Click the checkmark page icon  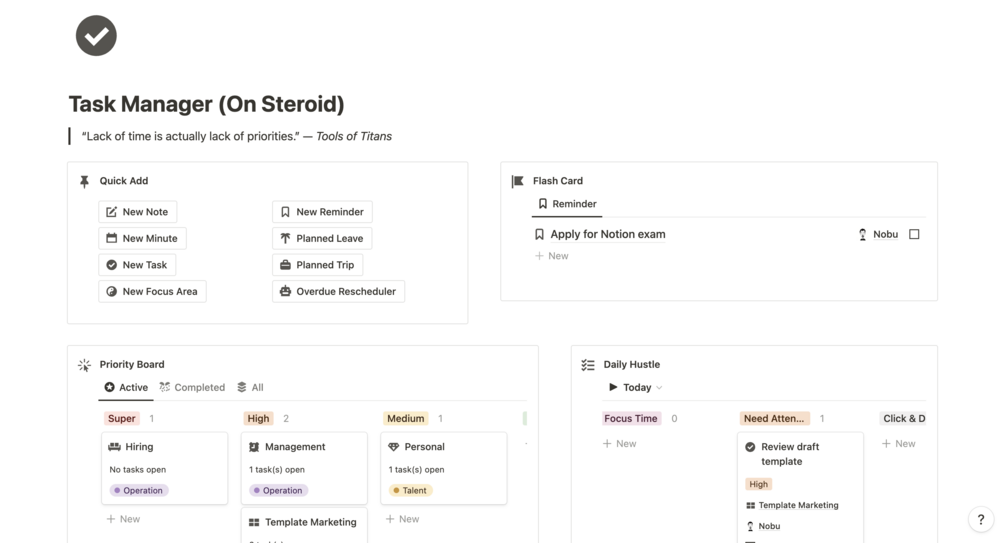(96, 35)
